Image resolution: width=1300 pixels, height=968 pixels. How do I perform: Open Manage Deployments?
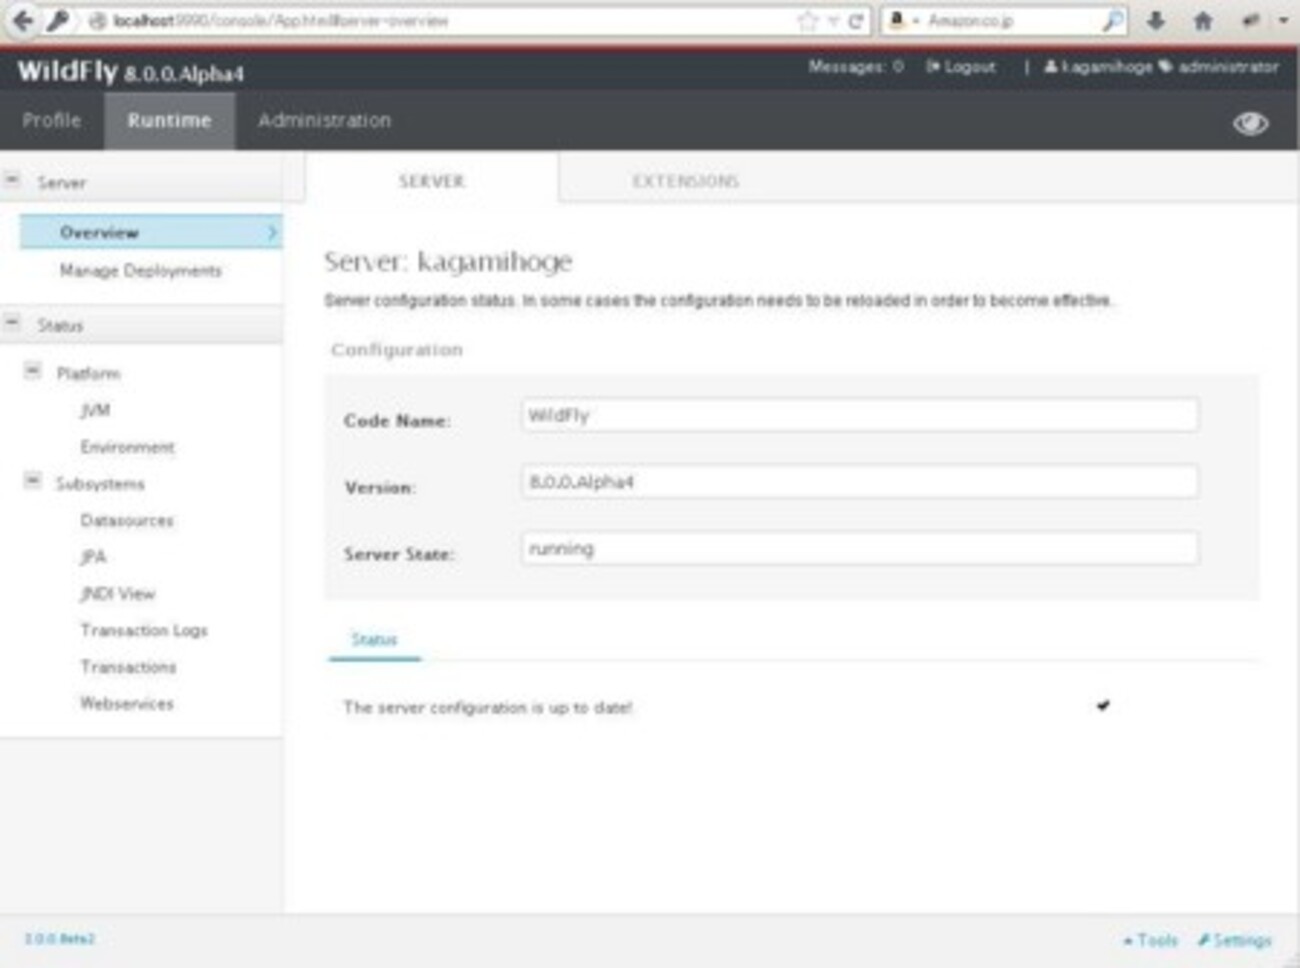(141, 270)
